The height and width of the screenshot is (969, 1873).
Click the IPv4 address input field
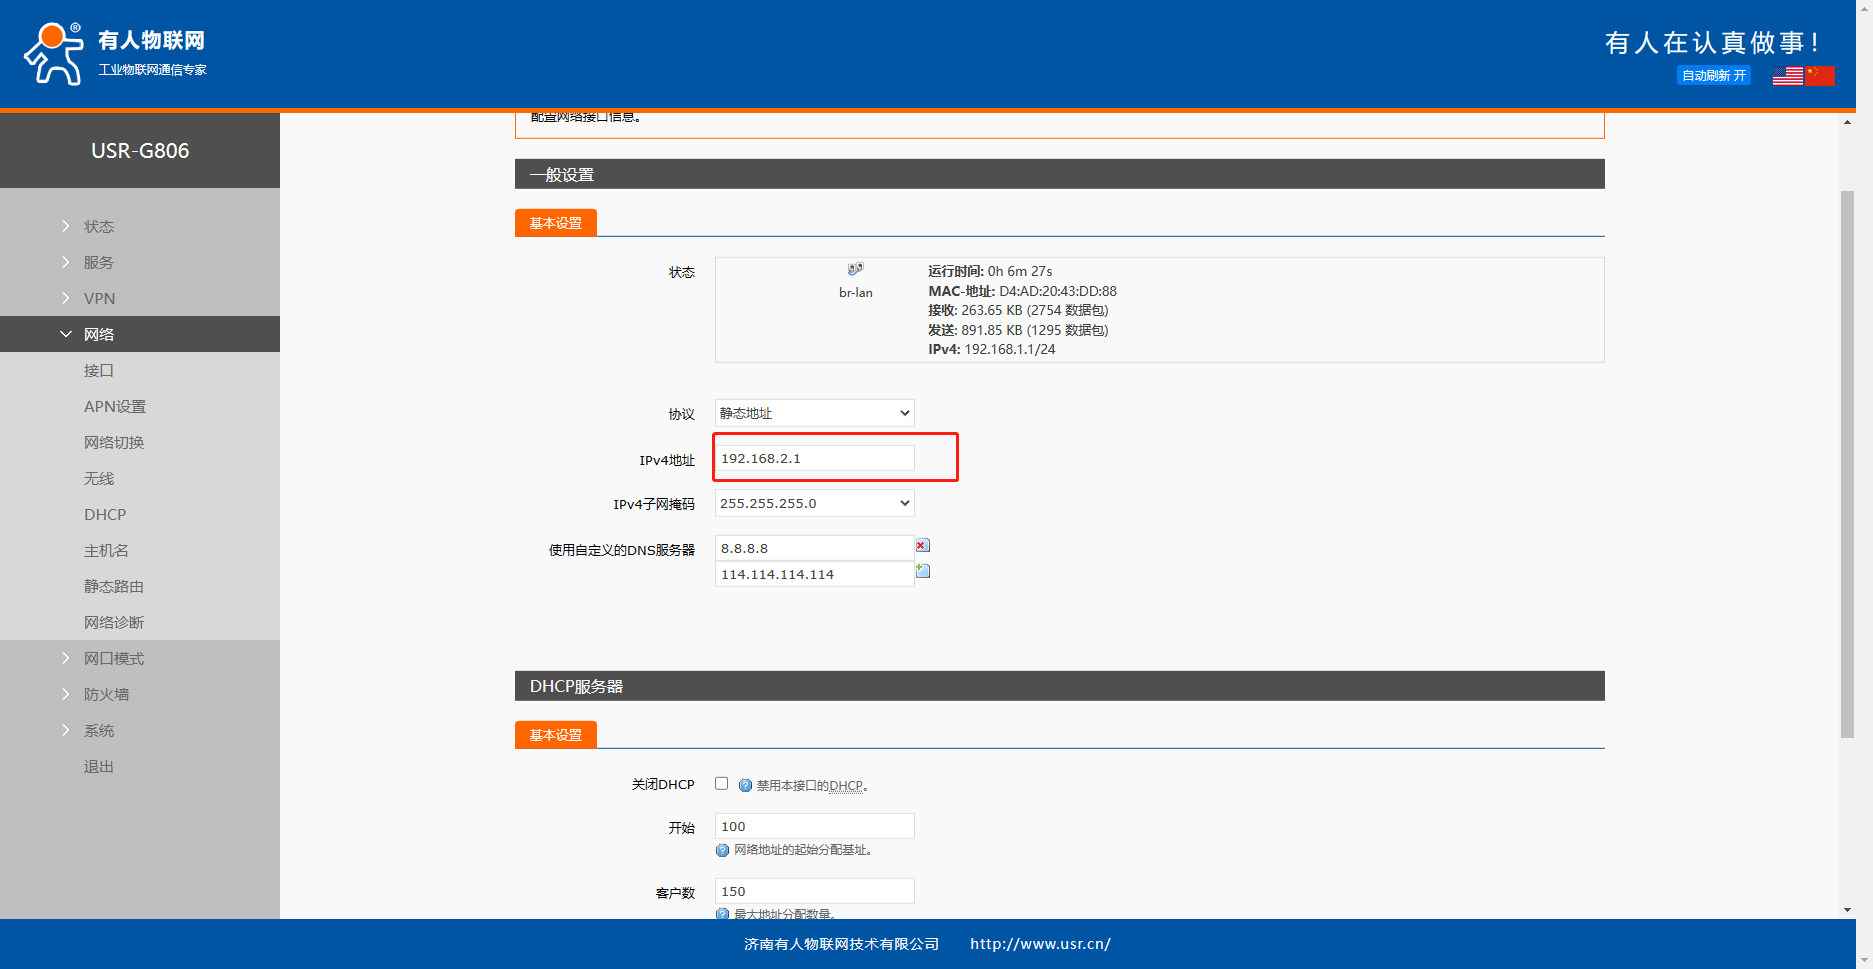pos(814,458)
